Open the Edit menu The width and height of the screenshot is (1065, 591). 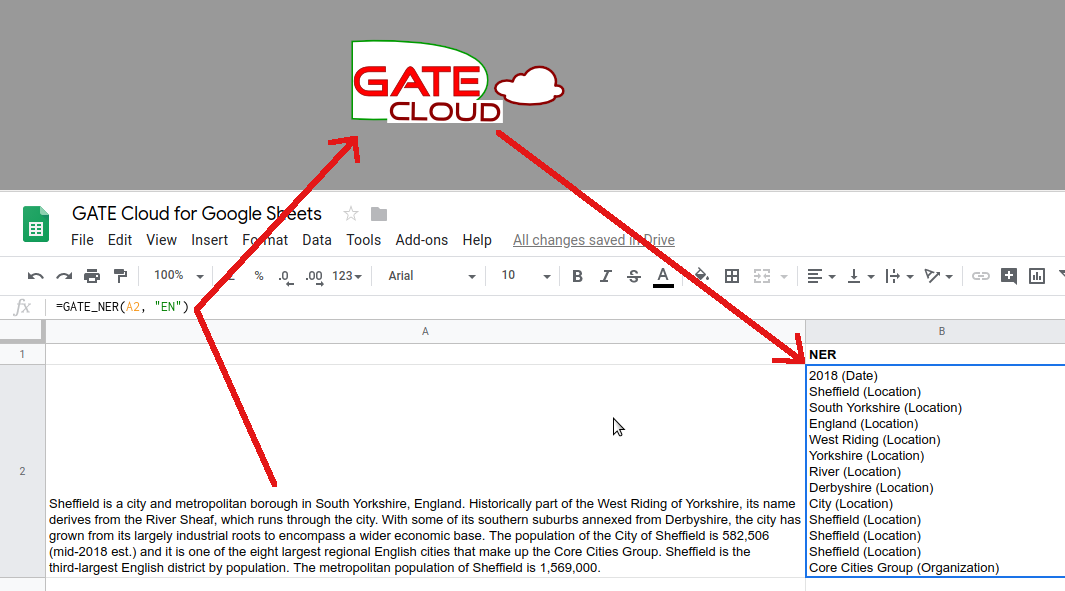120,240
